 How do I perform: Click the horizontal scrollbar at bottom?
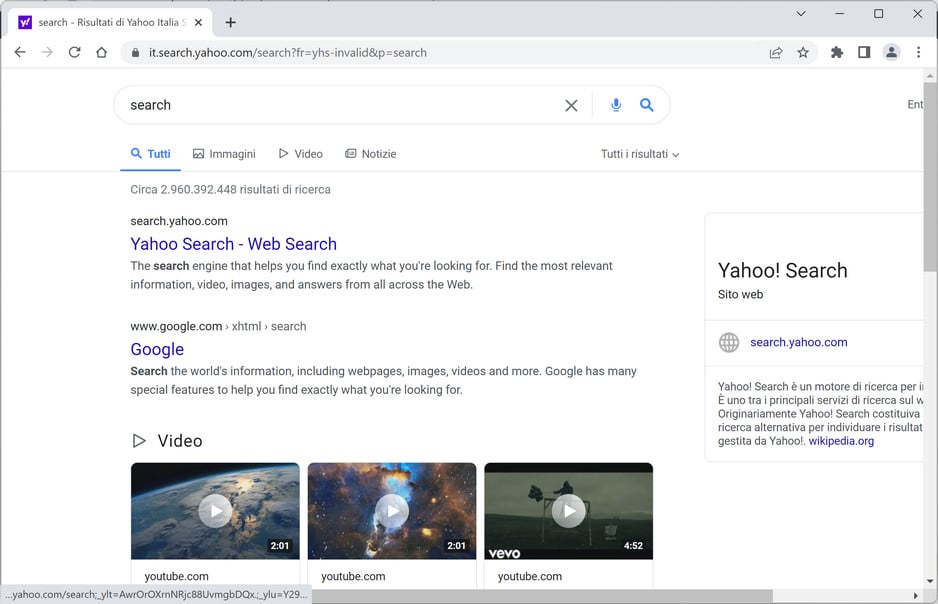(x=540, y=596)
